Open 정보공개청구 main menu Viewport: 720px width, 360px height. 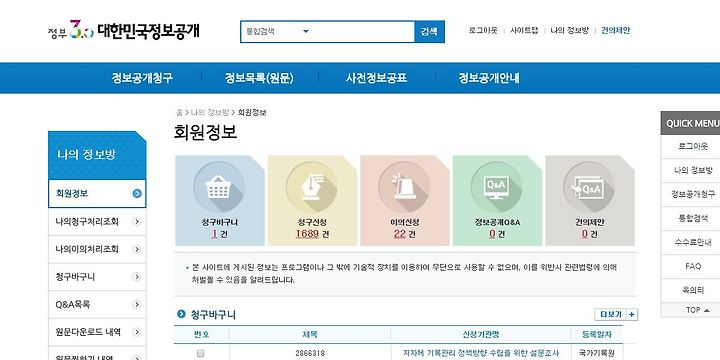tap(142, 78)
